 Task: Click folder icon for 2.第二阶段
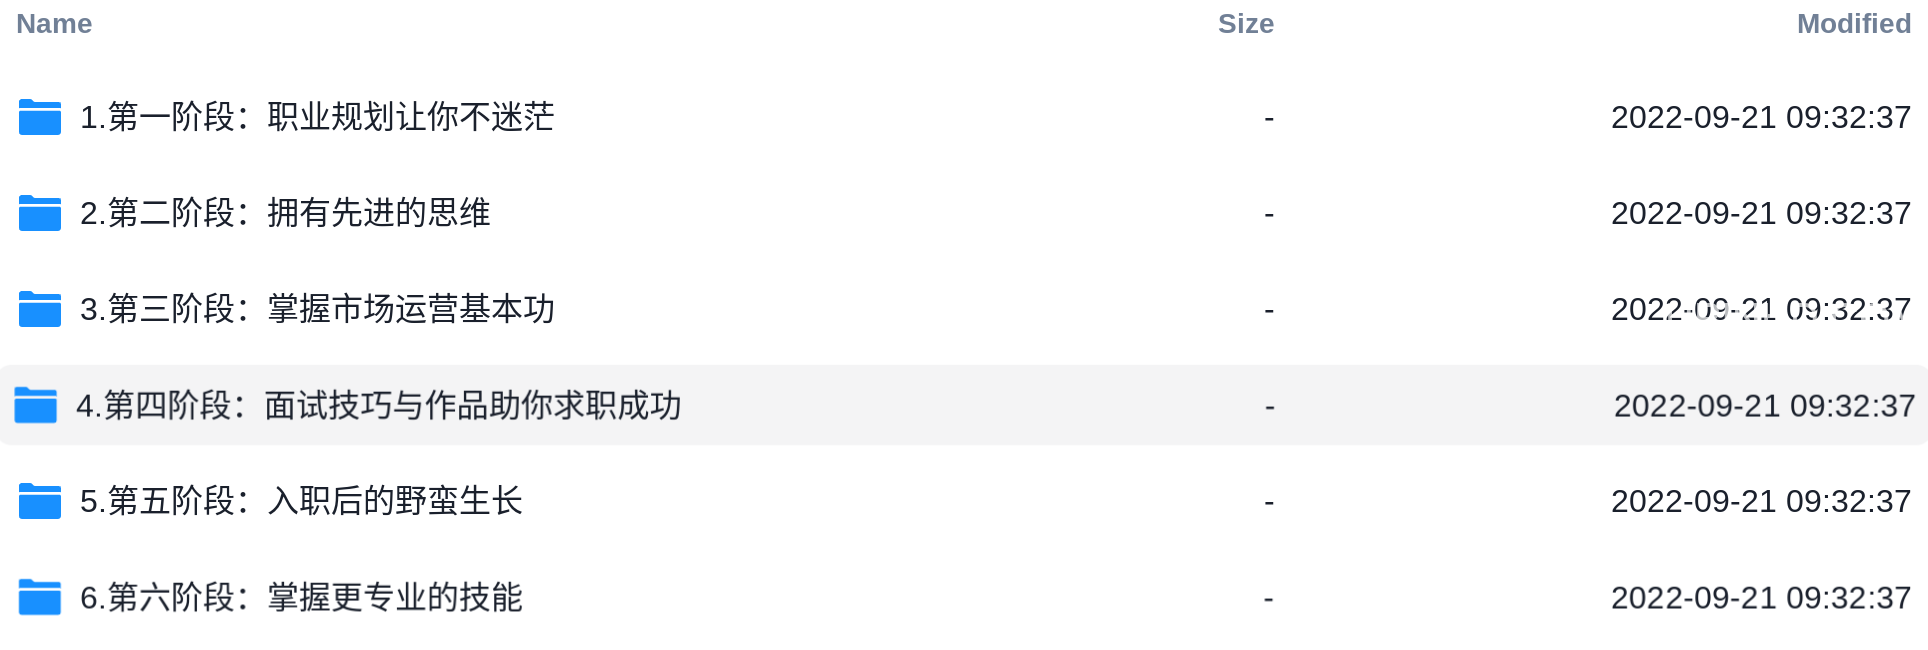(40, 213)
